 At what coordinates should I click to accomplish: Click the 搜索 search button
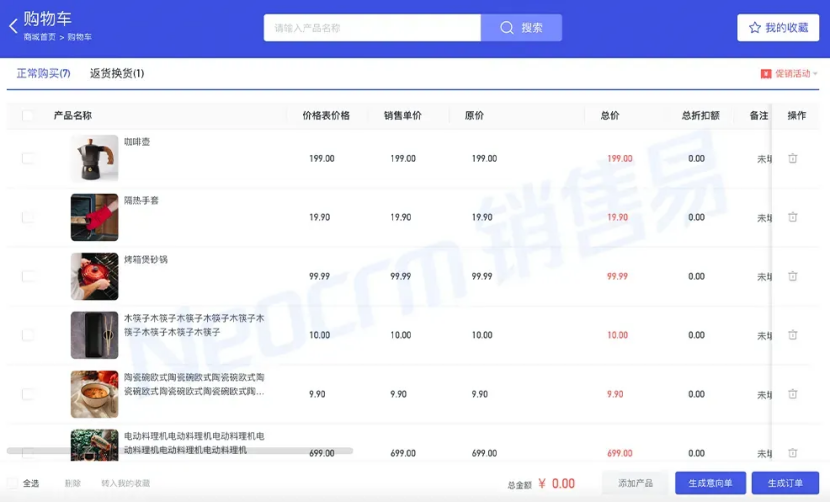tap(521, 28)
